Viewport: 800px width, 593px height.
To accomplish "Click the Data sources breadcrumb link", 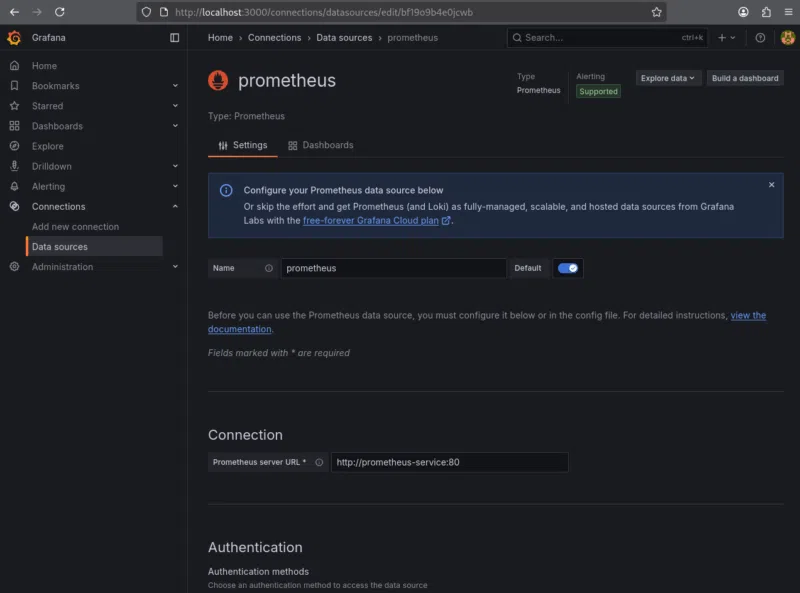I will (x=344, y=38).
